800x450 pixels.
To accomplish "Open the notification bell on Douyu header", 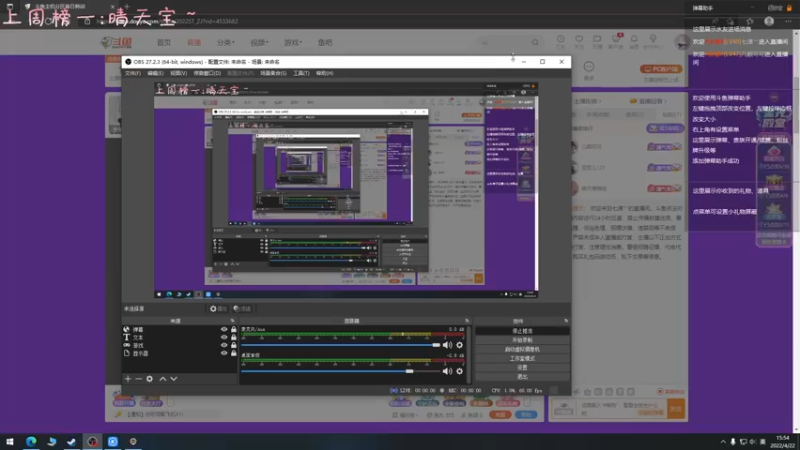I will (x=634, y=41).
